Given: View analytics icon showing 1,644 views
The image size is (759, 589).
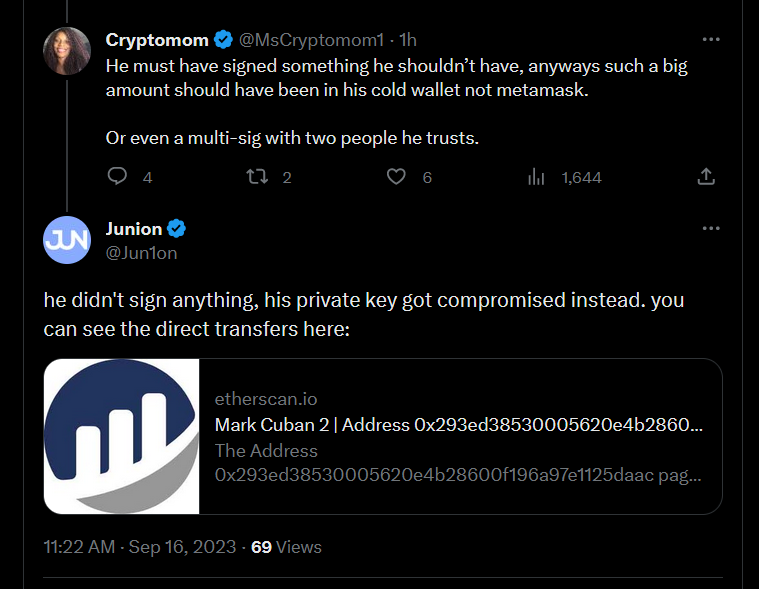Looking at the screenshot, I should [x=536, y=177].
